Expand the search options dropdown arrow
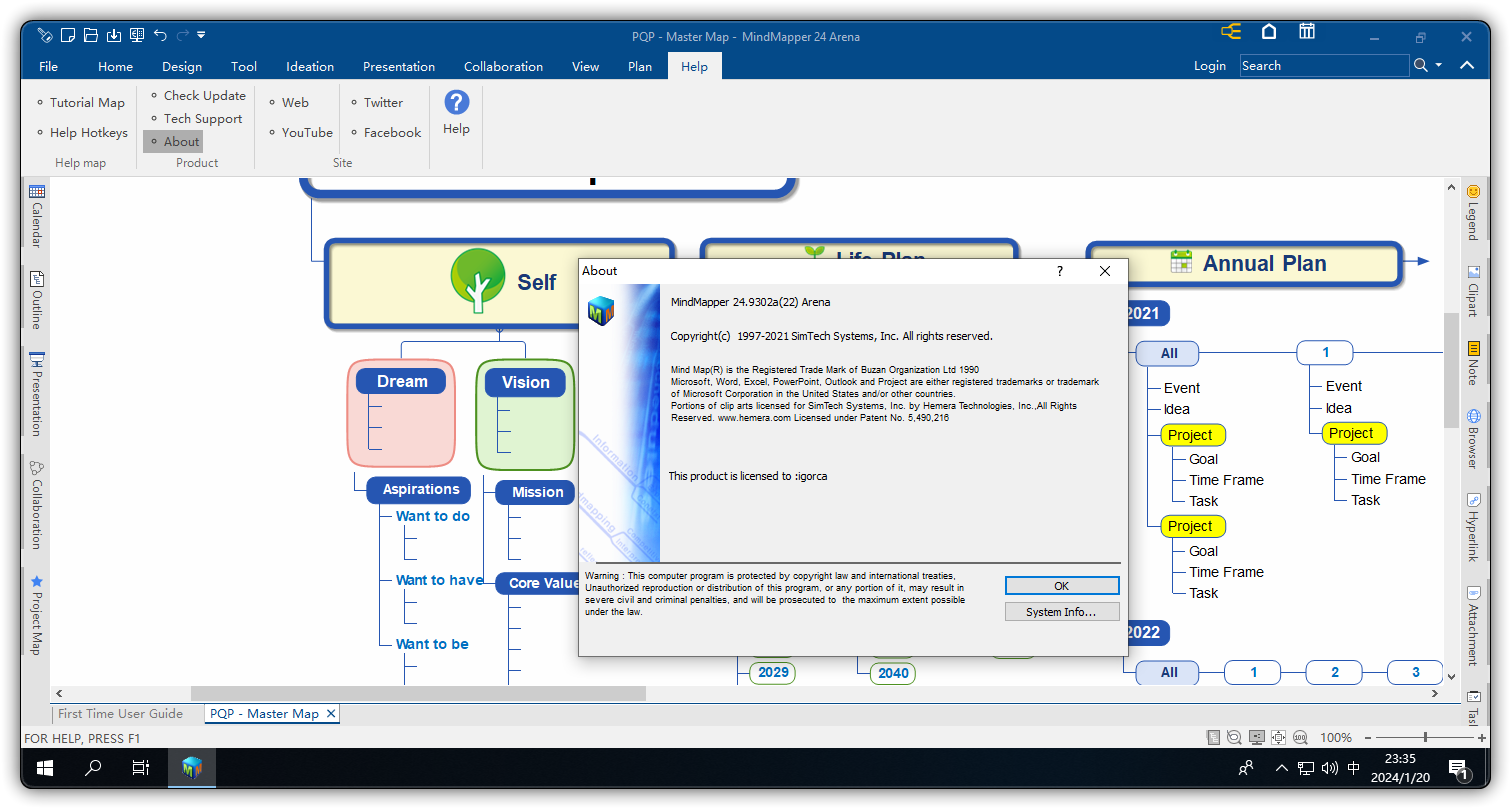Image resolution: width=1511 pixels, height=809 pixels. click(1439, 66)
